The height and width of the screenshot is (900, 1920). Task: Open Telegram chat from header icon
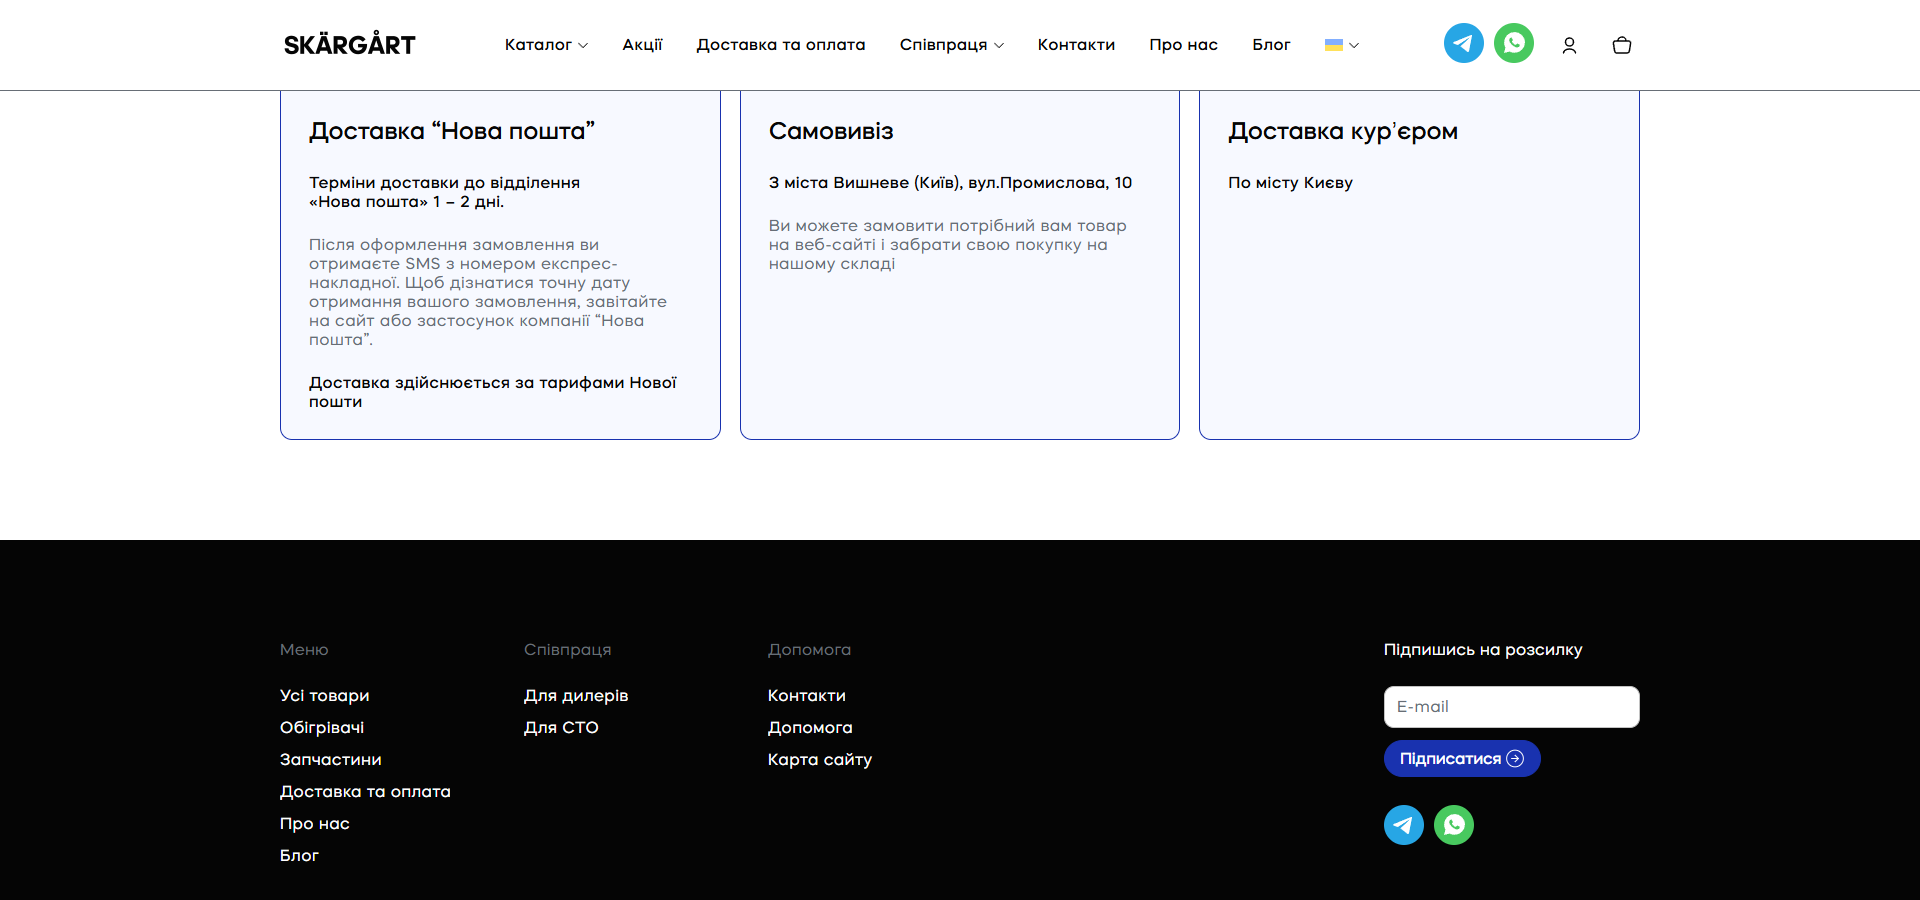coord(1463,43)
